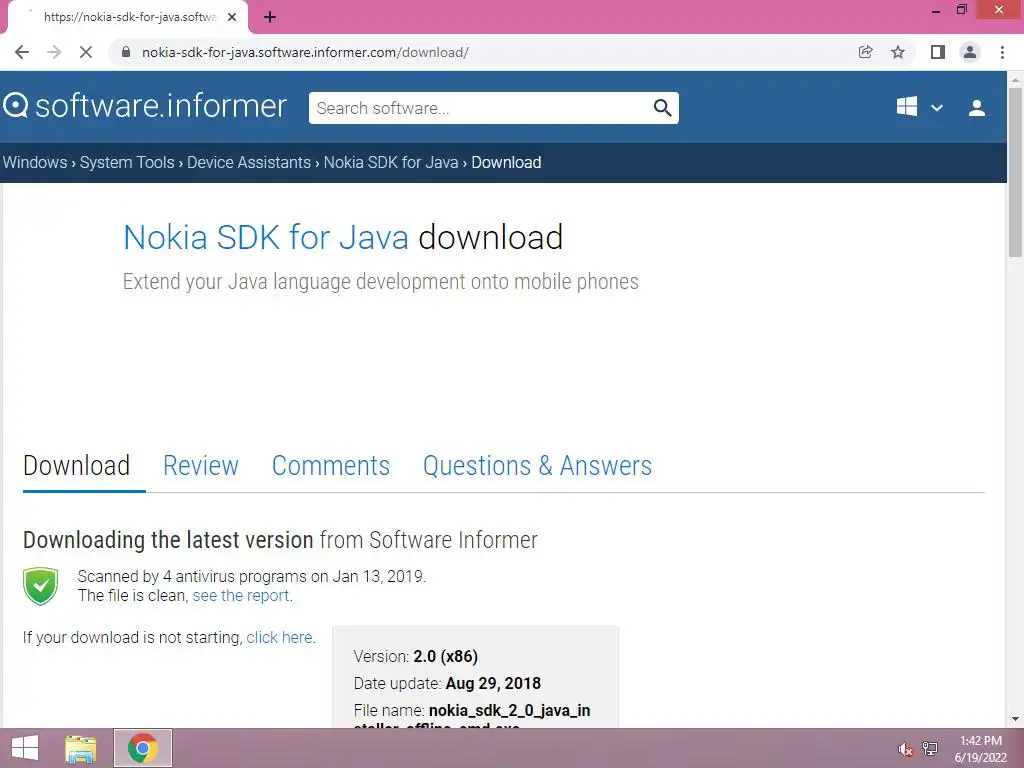The height and width of the screenshot is (768, 1024).
Task: Click the address bar URL
Action: pos(305,52)
